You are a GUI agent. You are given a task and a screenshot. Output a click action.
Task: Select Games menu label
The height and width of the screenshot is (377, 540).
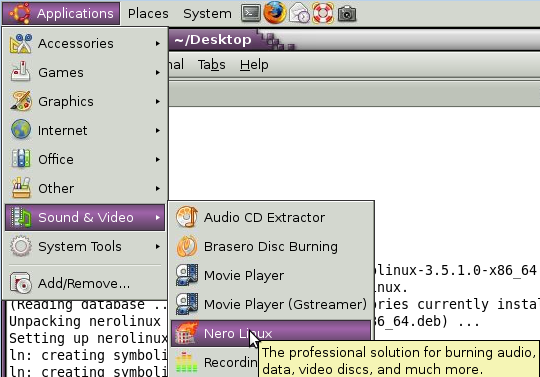tap(61, 72)
